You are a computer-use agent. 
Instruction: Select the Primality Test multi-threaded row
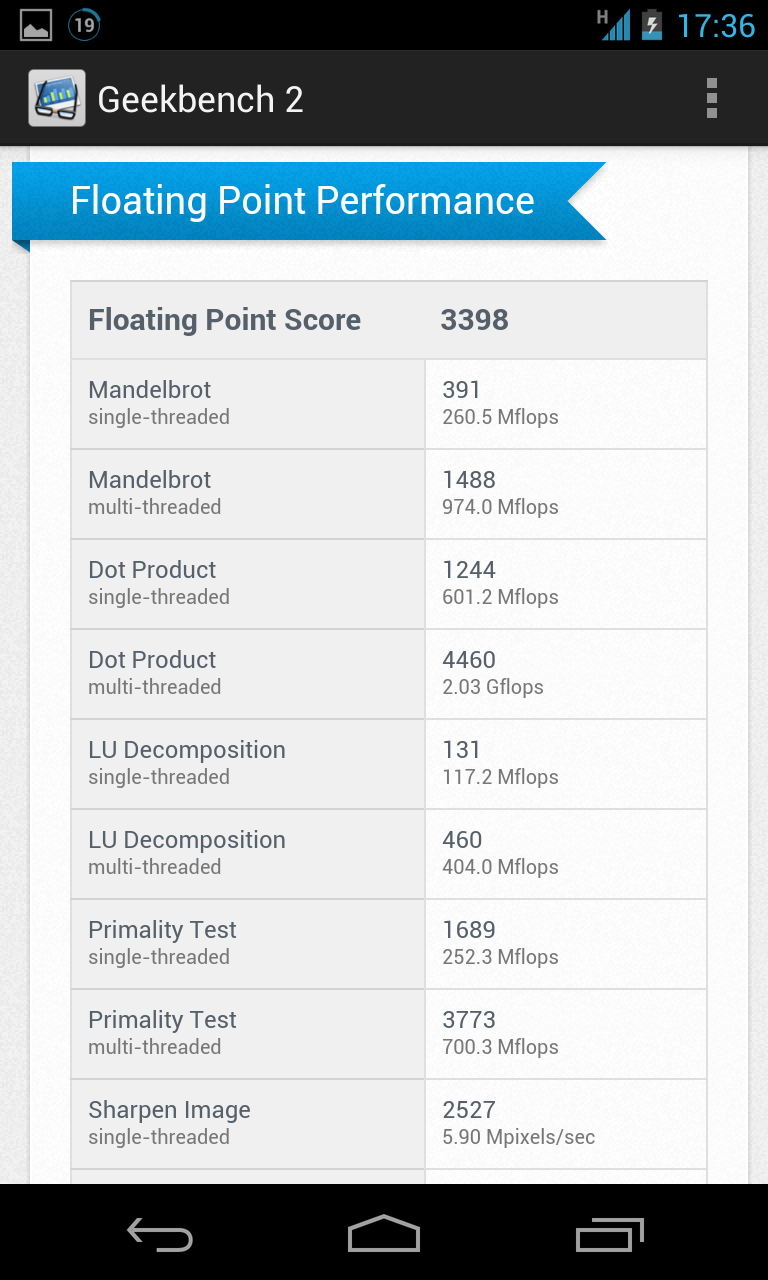click(x=389, y=1034)
